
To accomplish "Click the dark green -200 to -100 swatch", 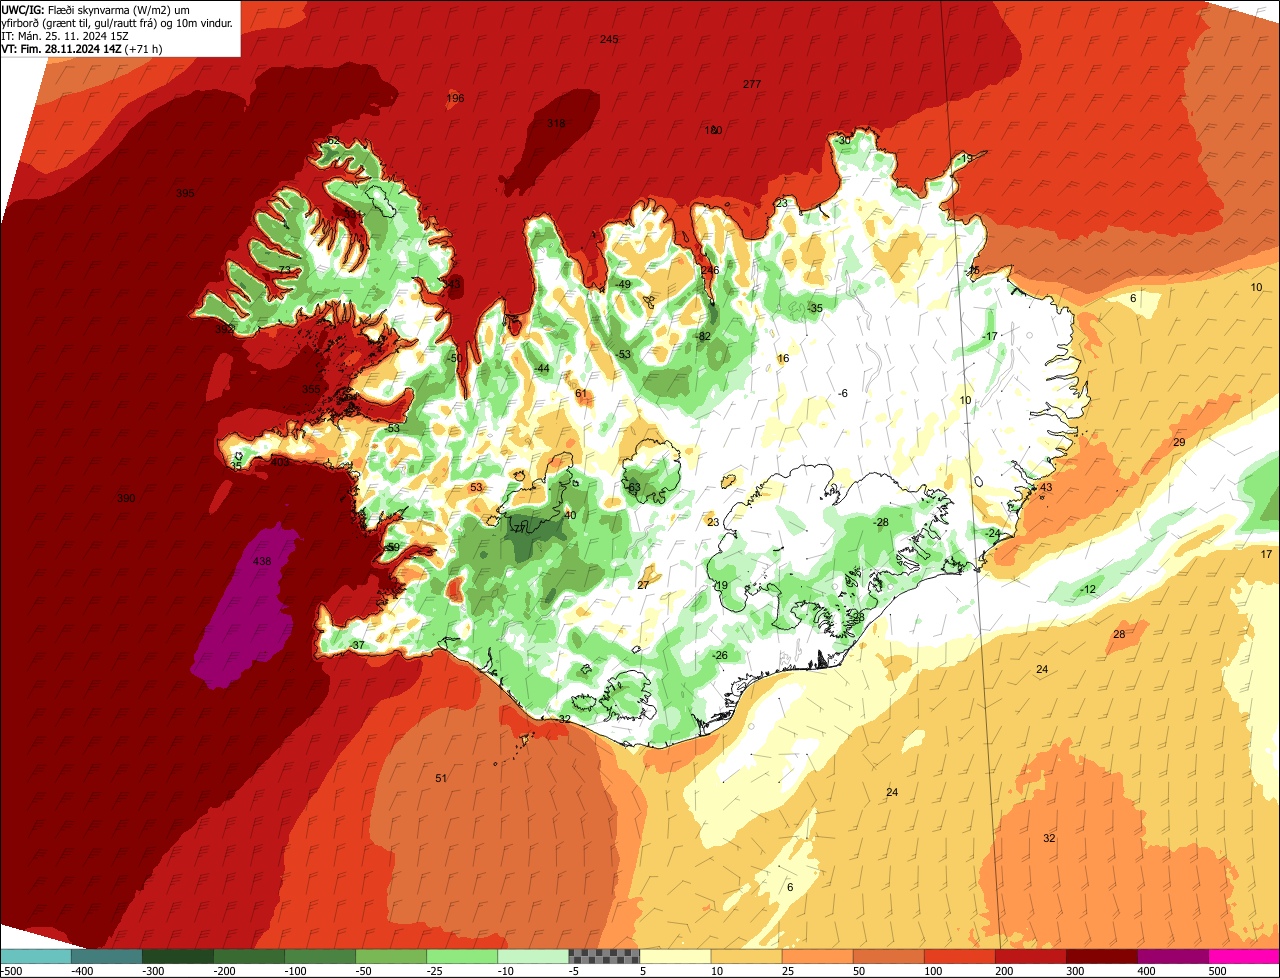I will (248, 957).
